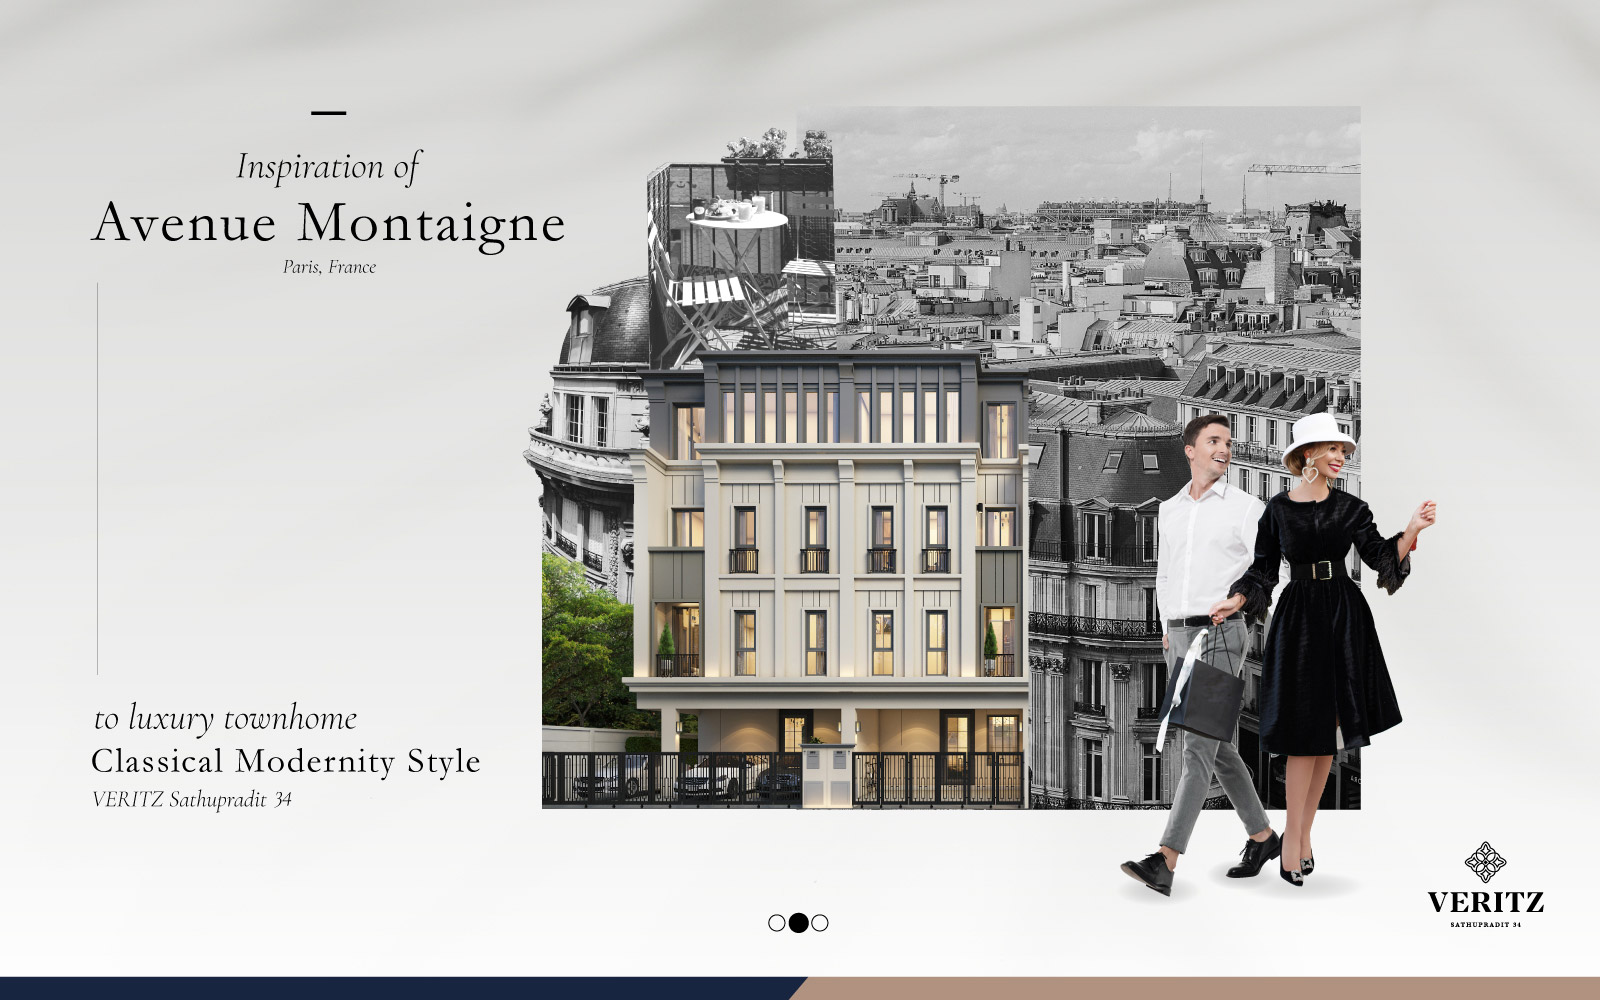1600x1000 pixels.
Task: Click the Avenue Montaigne heading
Action: point(329,224)
